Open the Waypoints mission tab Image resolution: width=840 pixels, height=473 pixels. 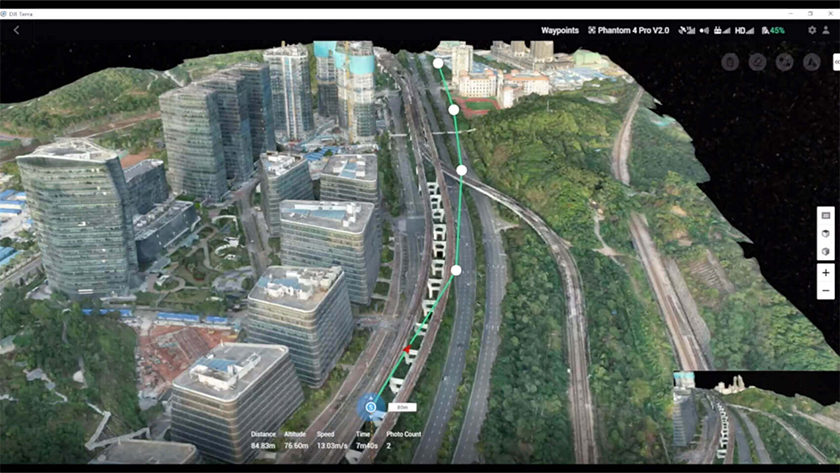(560, 31)
